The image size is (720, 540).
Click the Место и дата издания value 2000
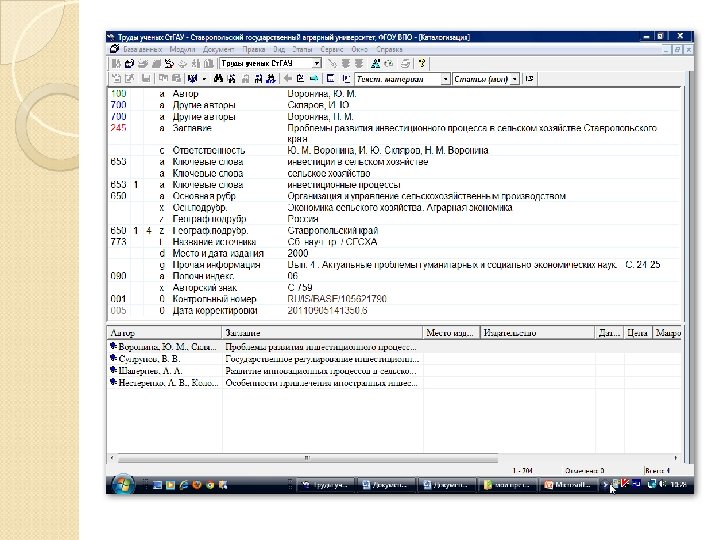pyautogui.click(x=298, y=253)
